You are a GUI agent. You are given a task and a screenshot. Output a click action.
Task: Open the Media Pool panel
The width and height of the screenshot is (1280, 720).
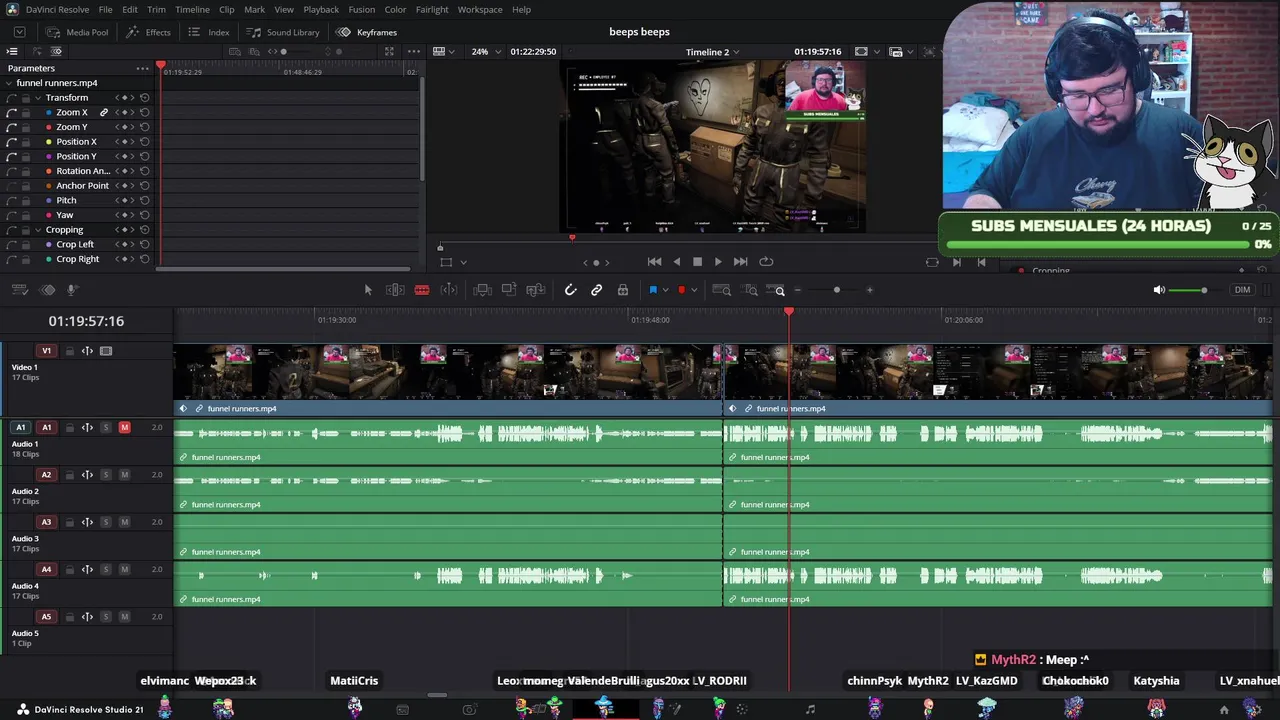coord(77,32)
